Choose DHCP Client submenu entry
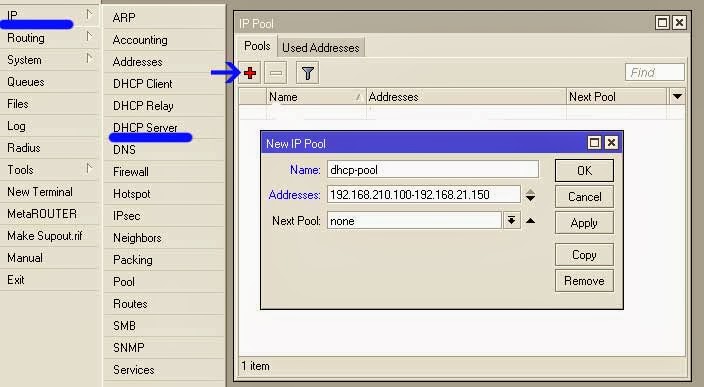The width and height of the screenshot is (704, 387). pos(164,84)
